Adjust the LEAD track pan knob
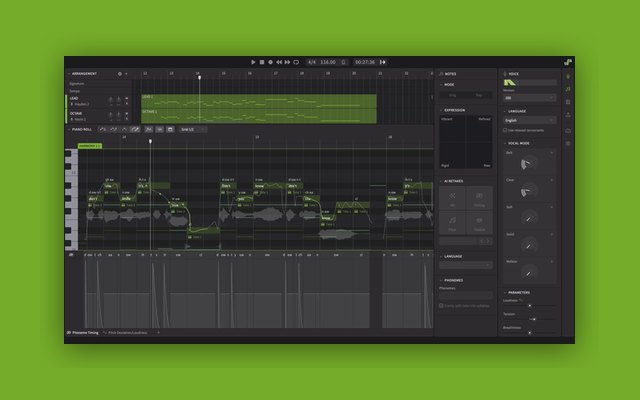 [118, 100]
